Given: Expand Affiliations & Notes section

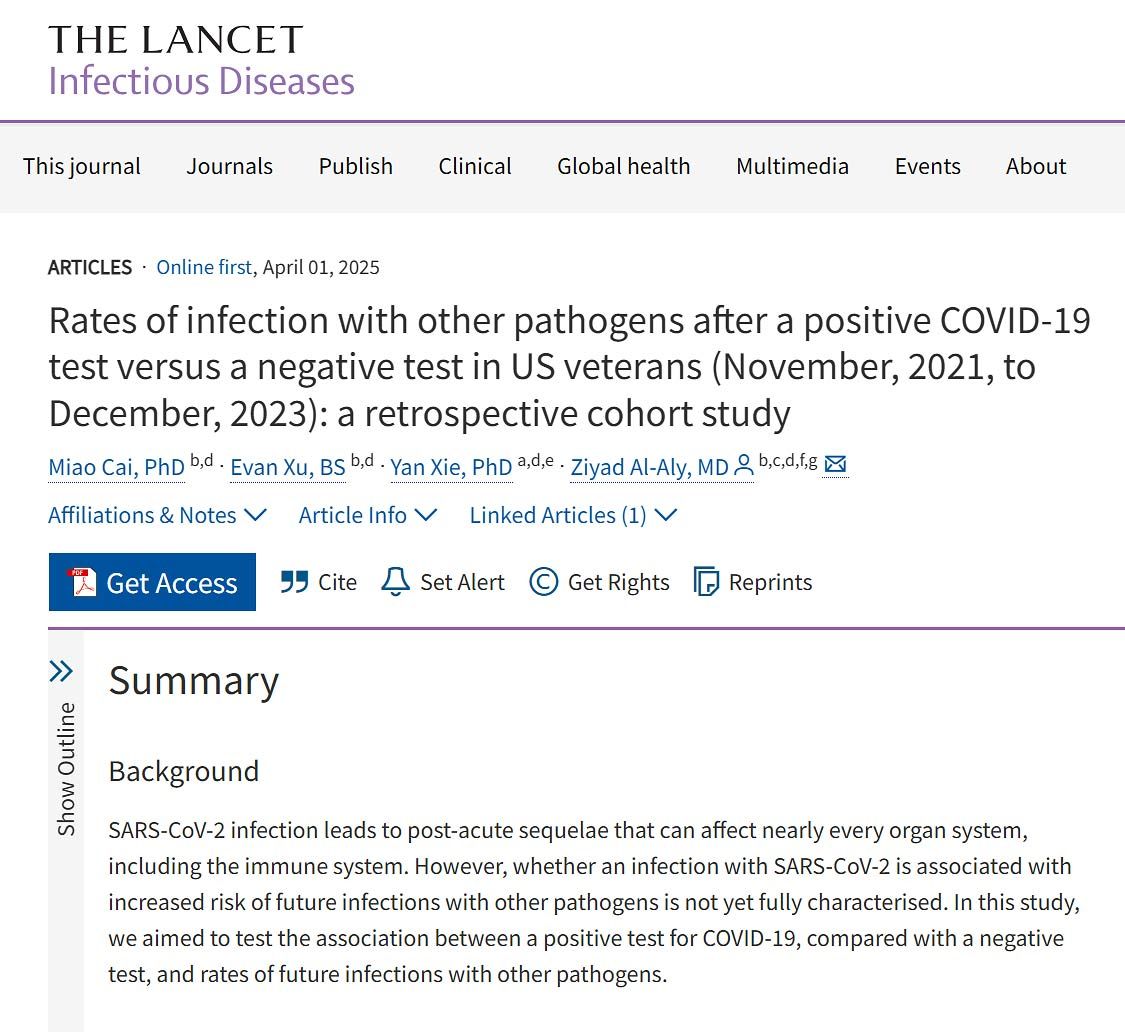Looking at the screenshot, I should [158, 515].
